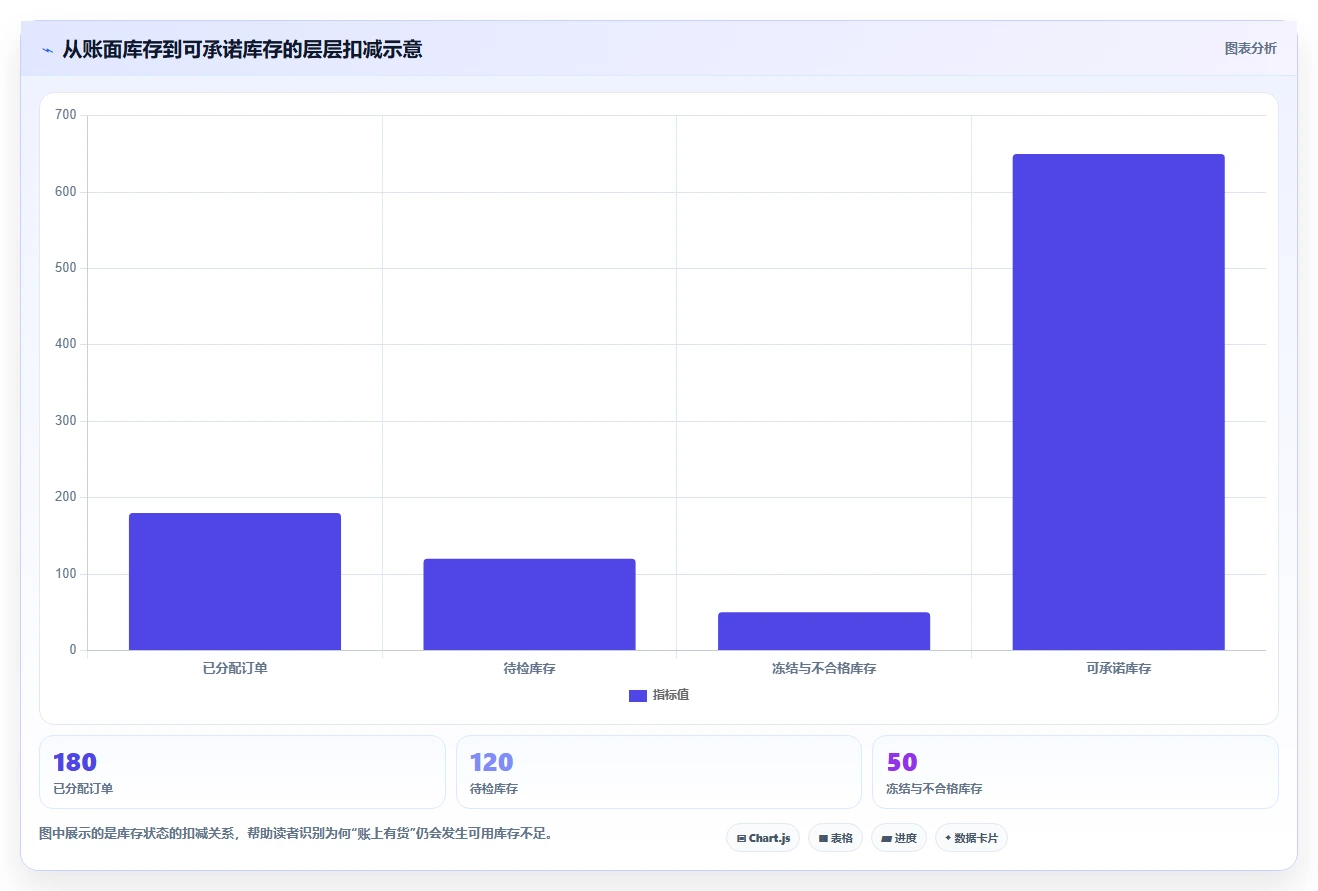Click x-axis label 冻结与不合格库存
This screenshot has width=1318, height=891.
pos(824,668)
